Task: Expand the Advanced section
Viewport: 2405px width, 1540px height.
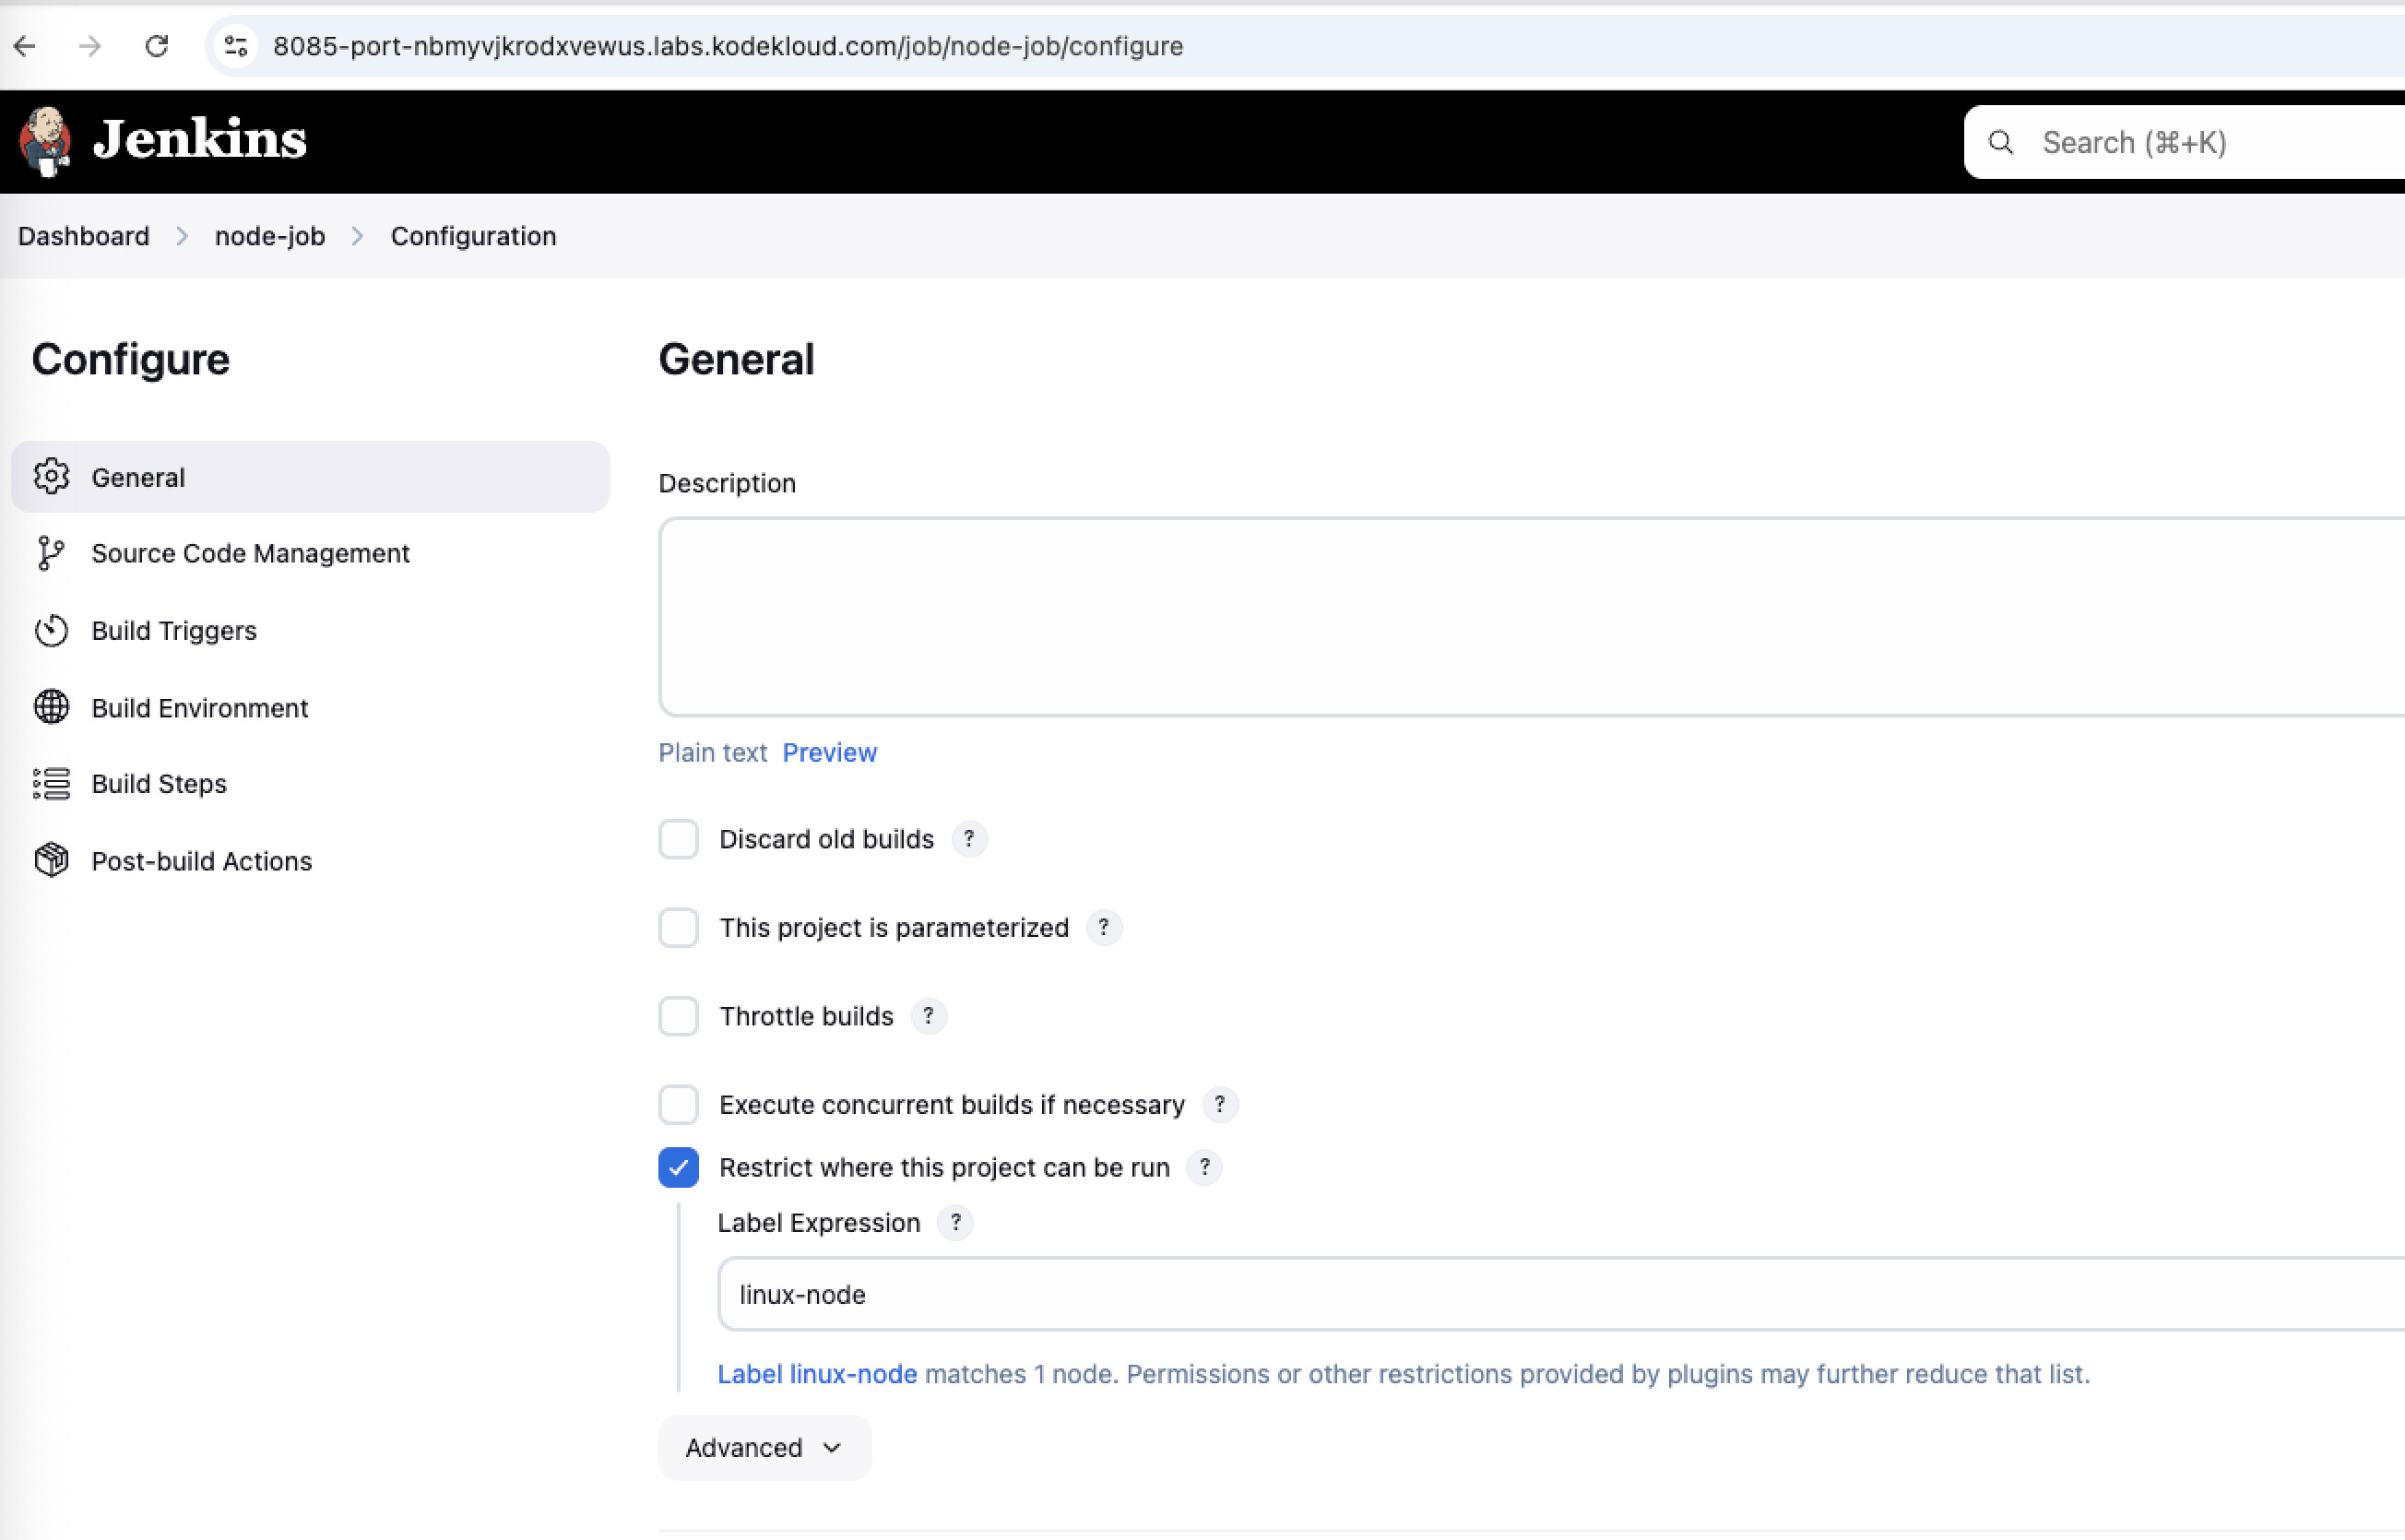Action: click(764, 1447)
